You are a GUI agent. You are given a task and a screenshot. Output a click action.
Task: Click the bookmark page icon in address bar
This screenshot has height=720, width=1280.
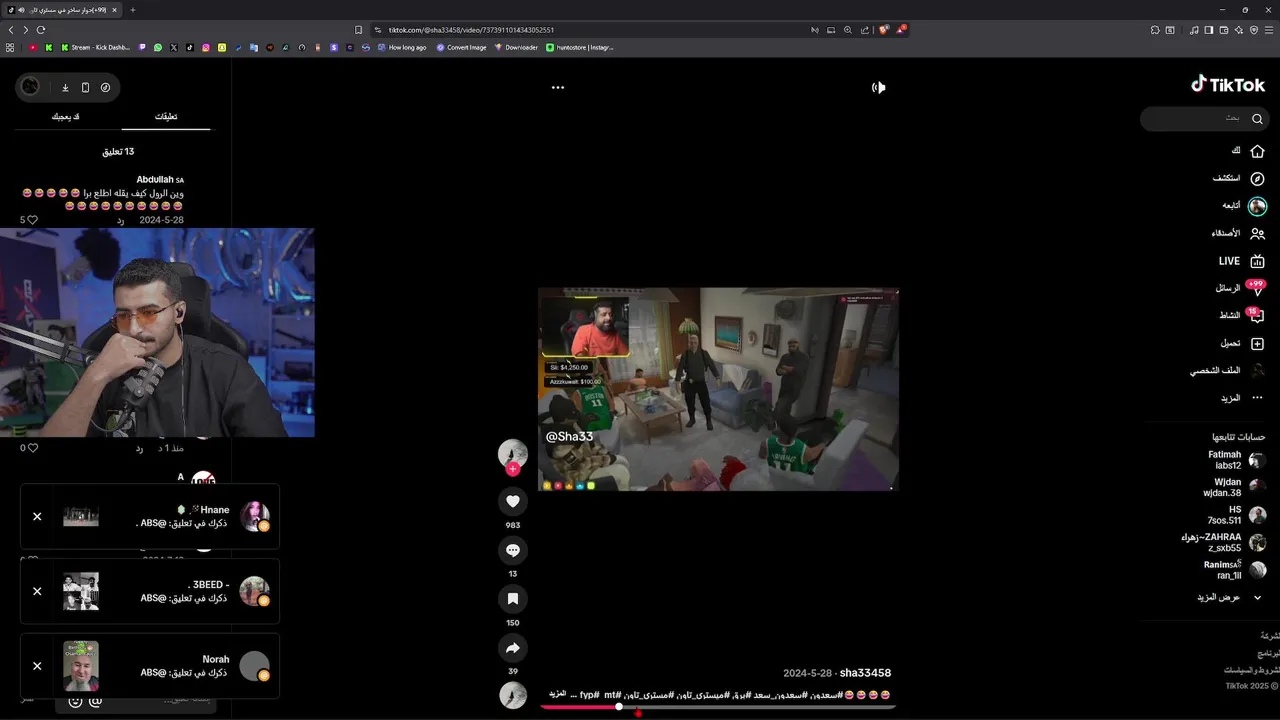tap(359, 30)
